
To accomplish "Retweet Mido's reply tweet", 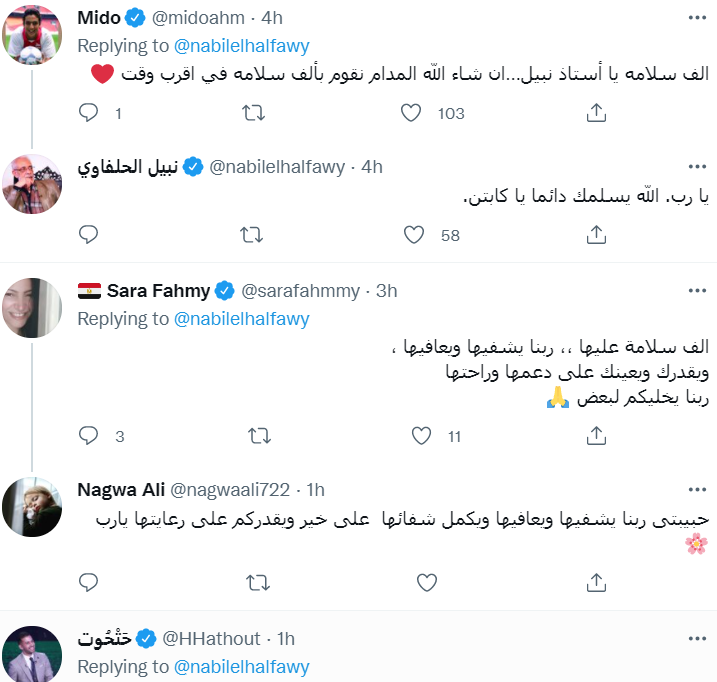I will coord(254,113).
